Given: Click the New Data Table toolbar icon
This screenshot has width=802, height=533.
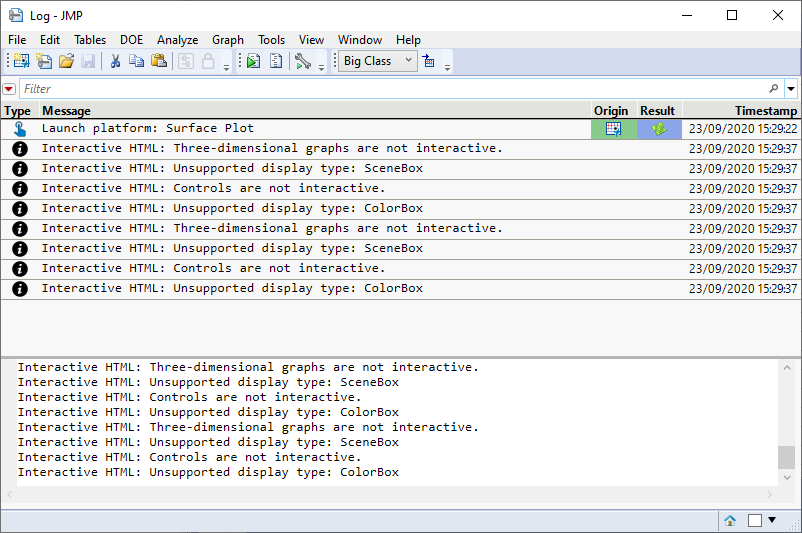Looking at the screenshot, I should pos(21,61).
